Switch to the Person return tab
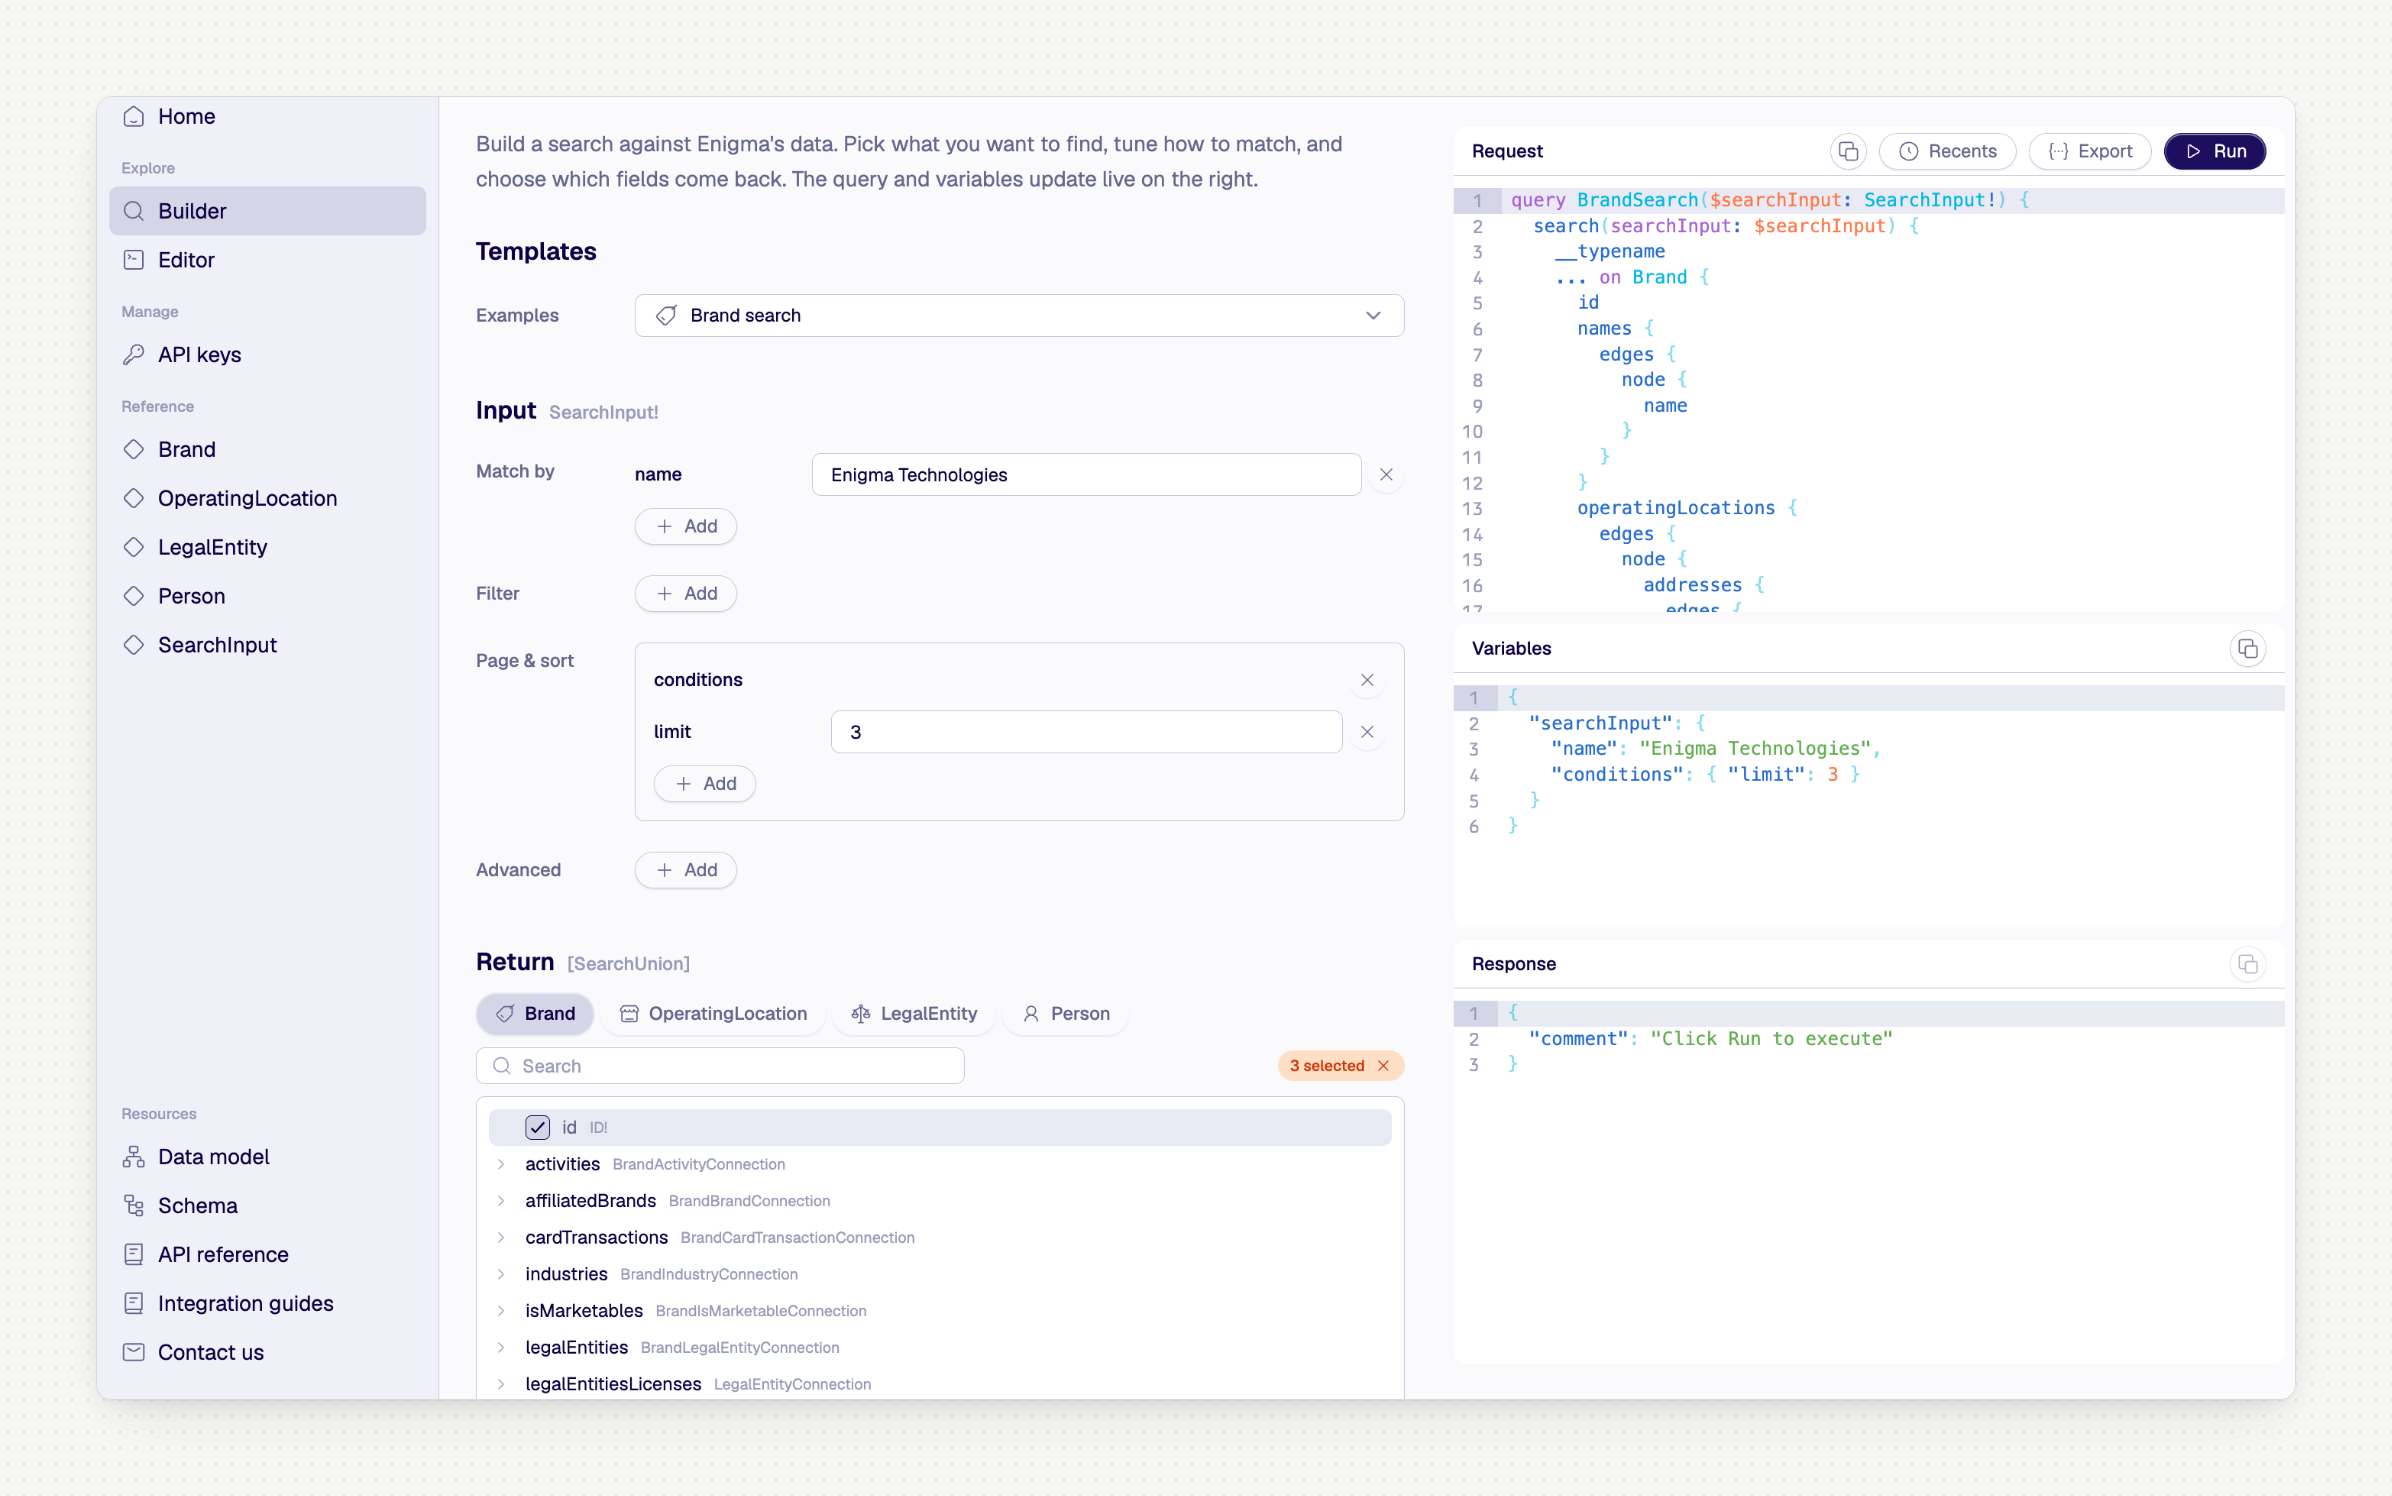The image size is (2392, 1496). coord(1066,1014)
